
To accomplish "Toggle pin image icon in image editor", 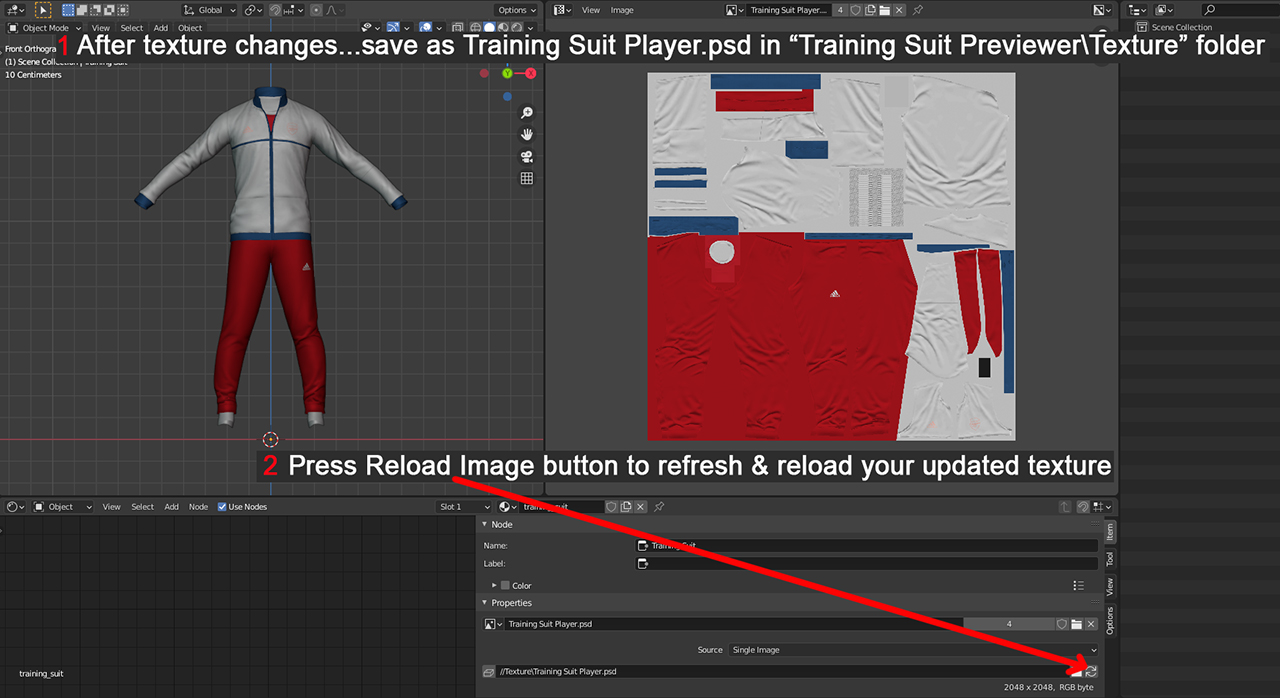I will (x=917, y=10).
